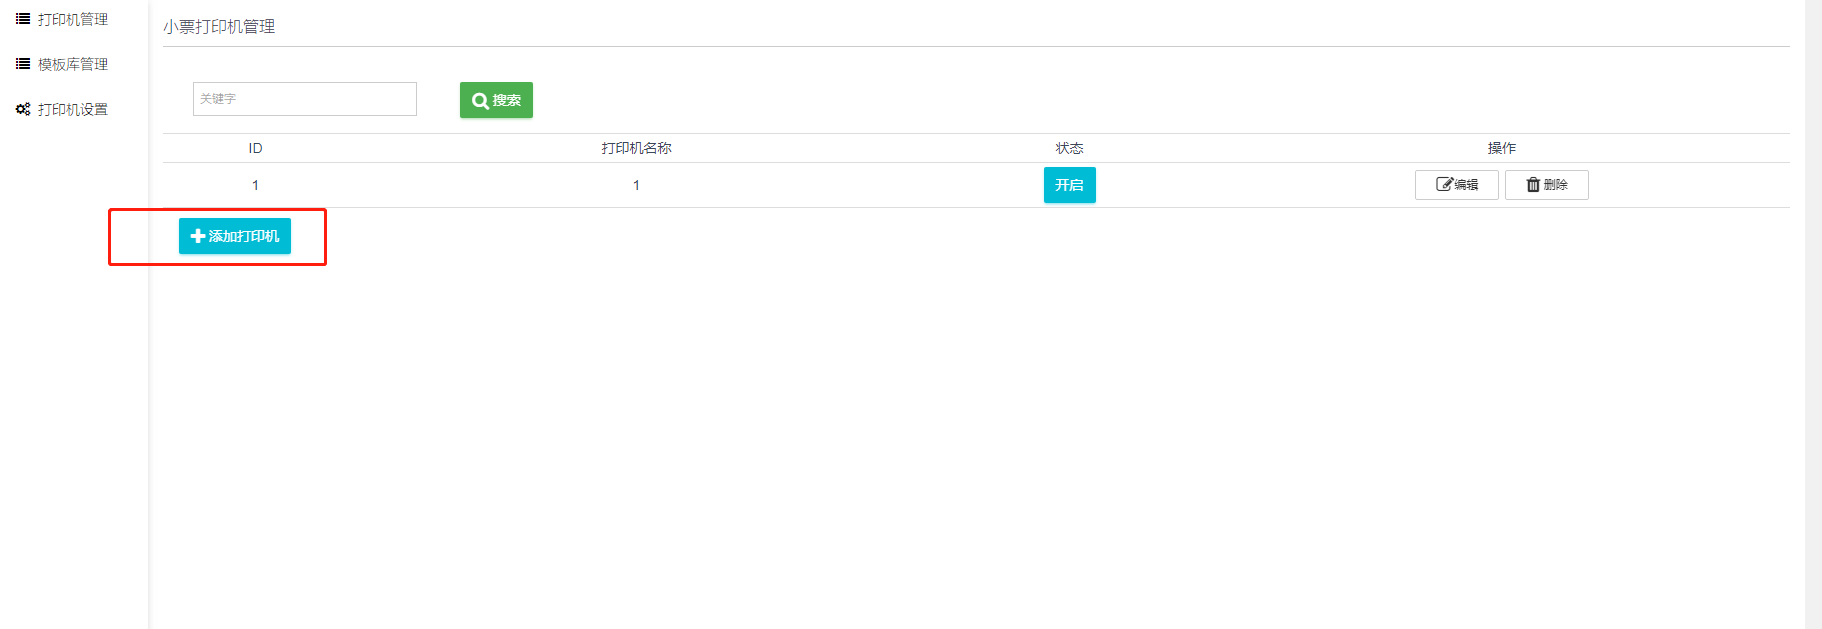Click the 小票打印机管理 page heading
The image size is (1822, 629).
[219, 27]
